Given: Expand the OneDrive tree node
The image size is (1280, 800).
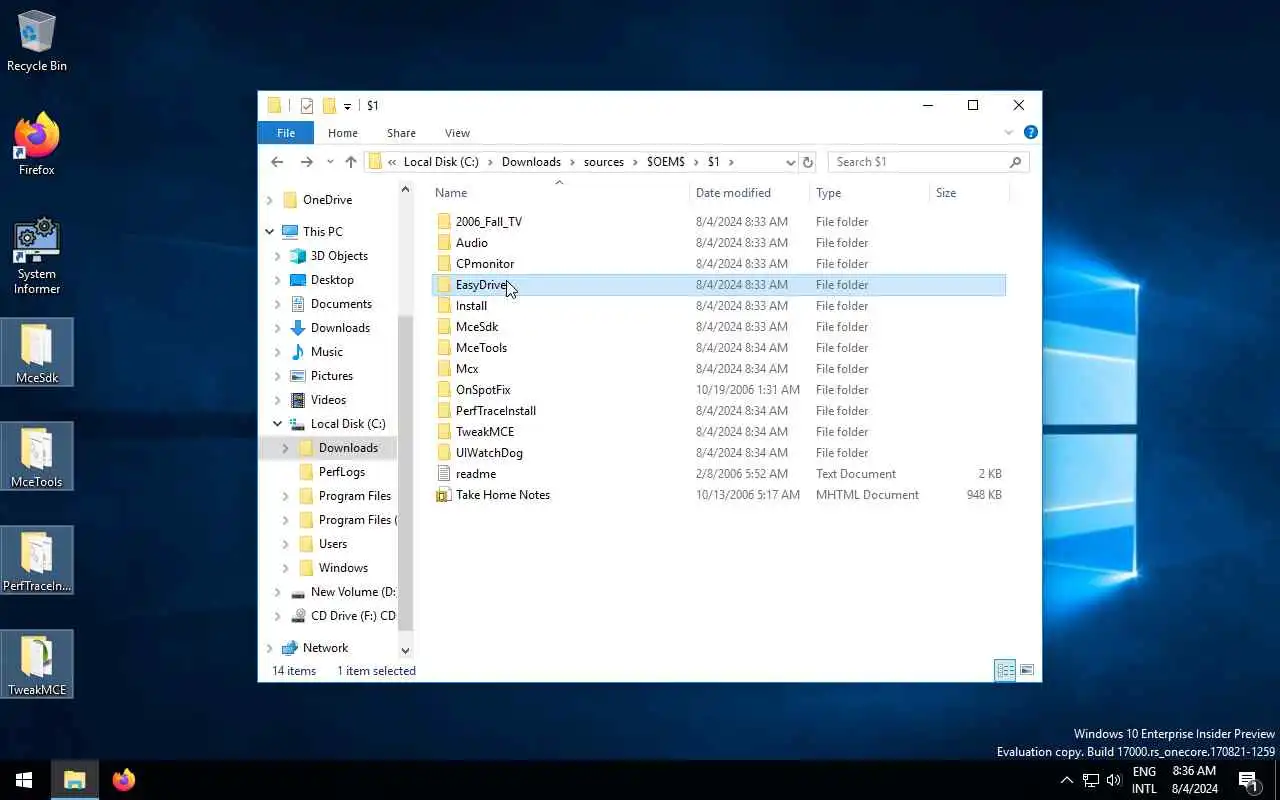Looking at the screenshot, I should click(270, 200).
